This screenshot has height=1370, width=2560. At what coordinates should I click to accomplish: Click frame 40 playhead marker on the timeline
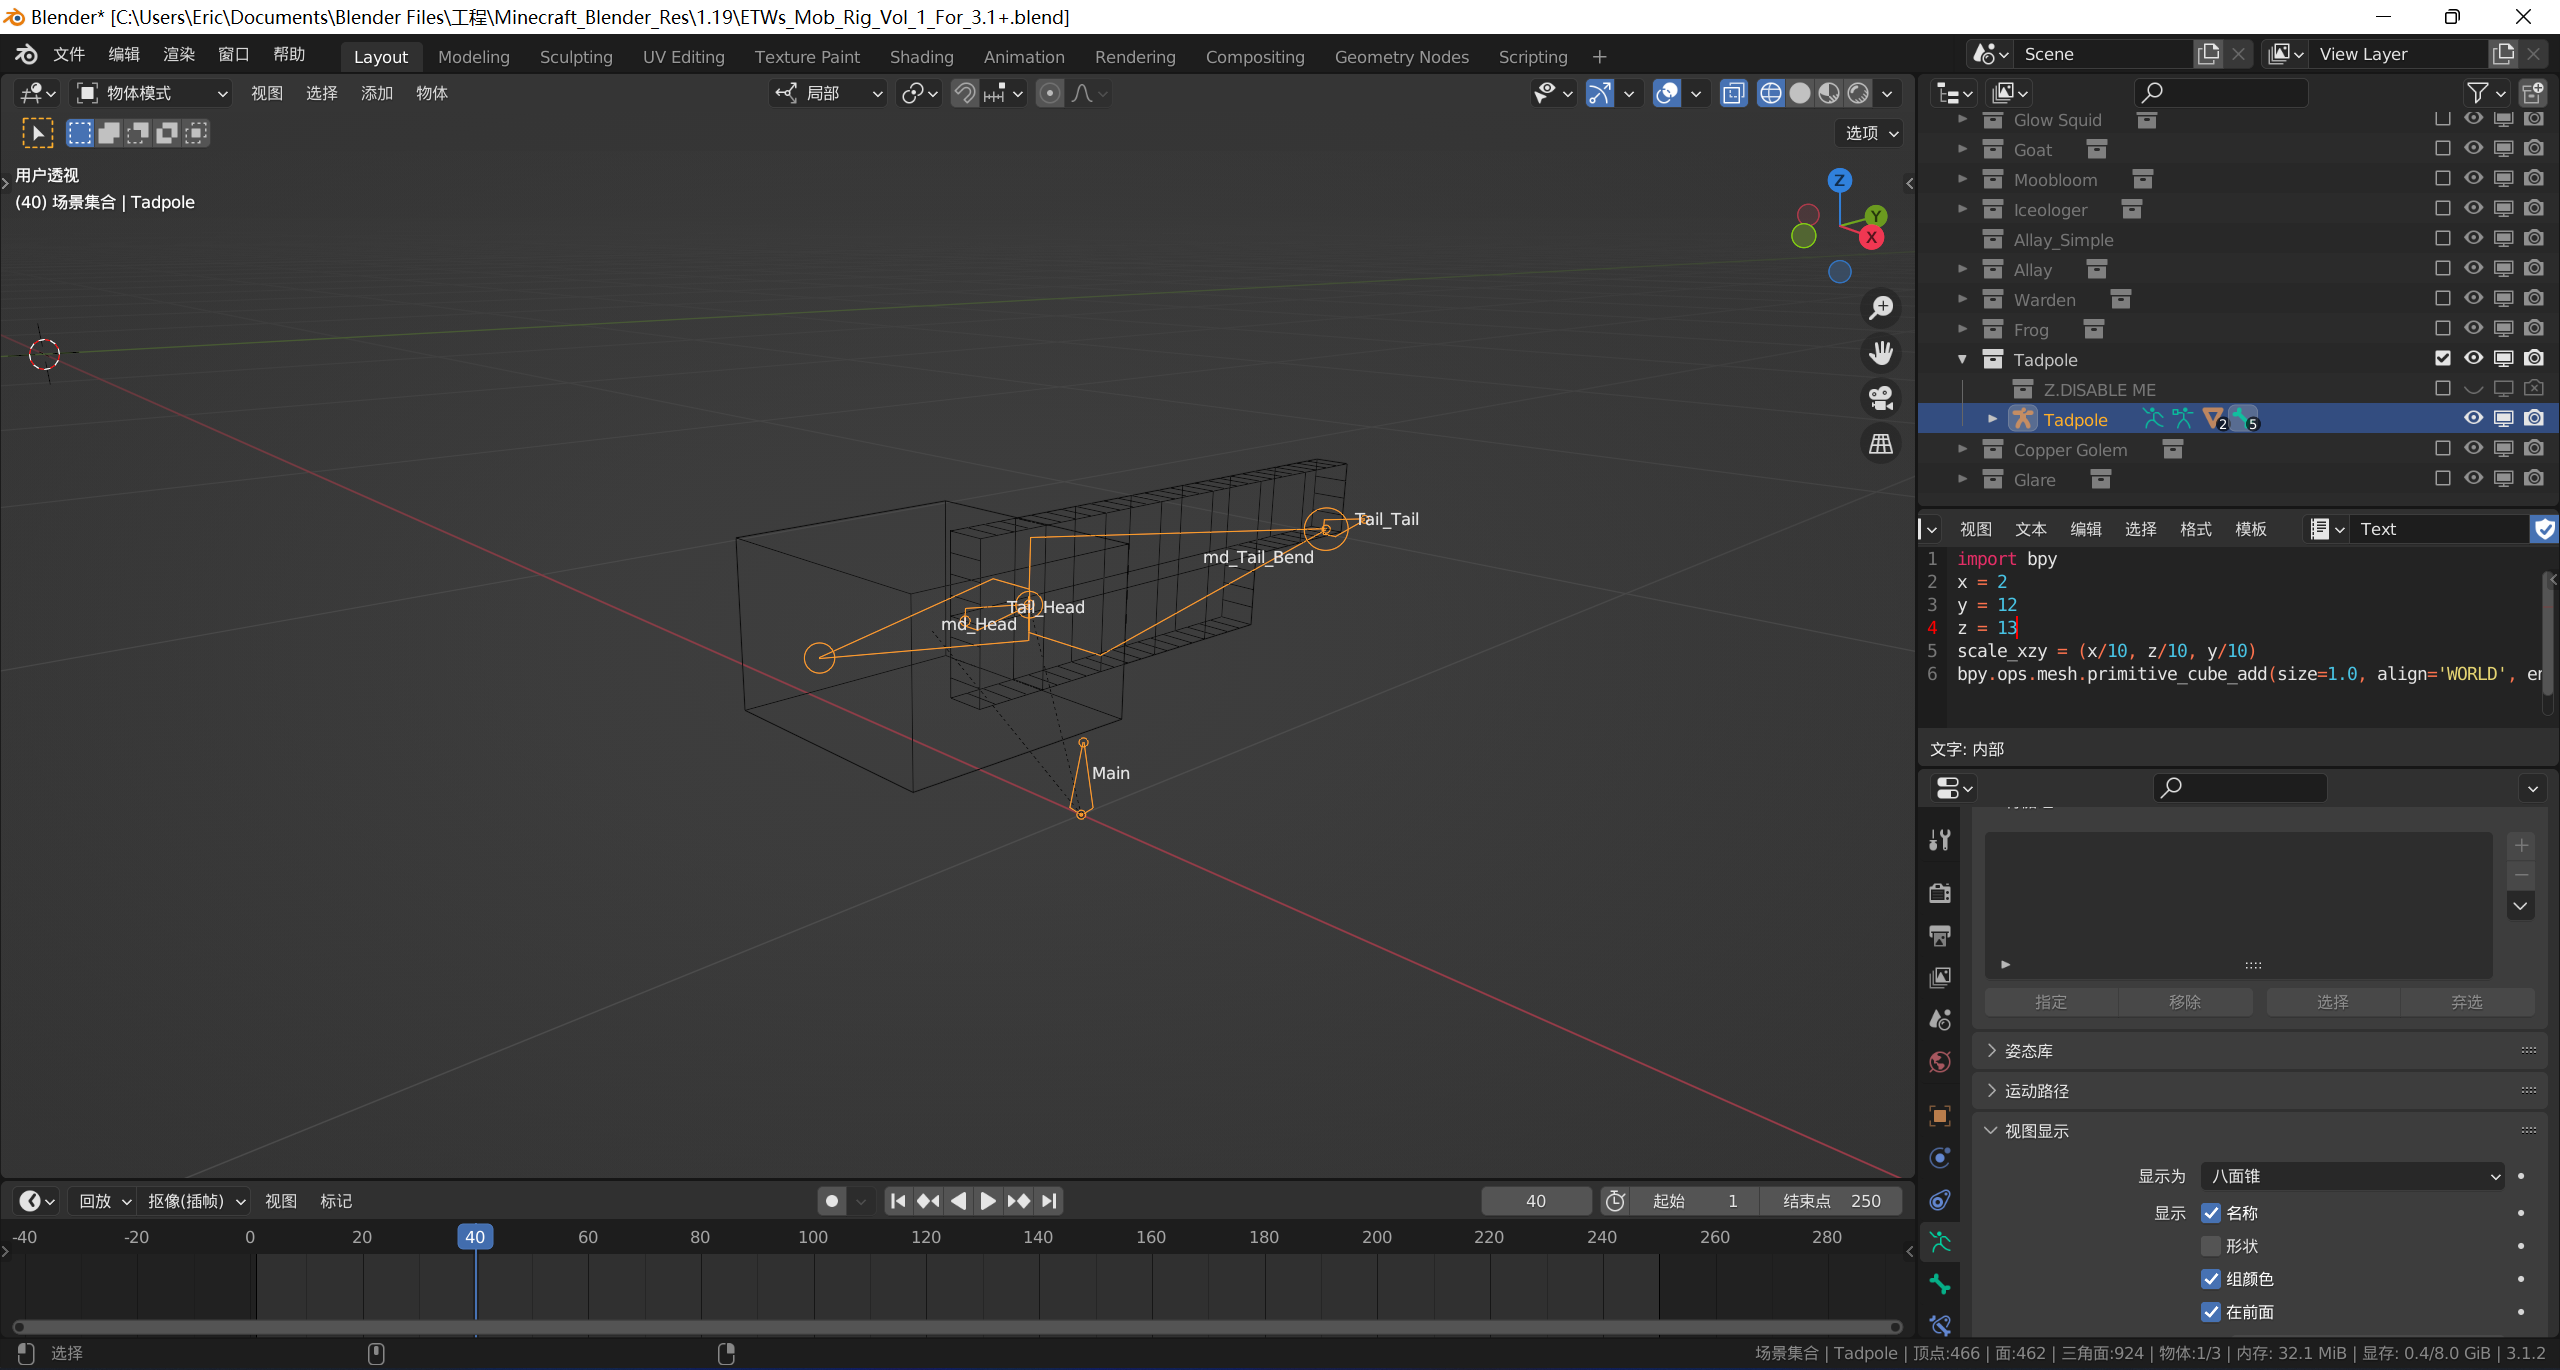click(475, 1237)
